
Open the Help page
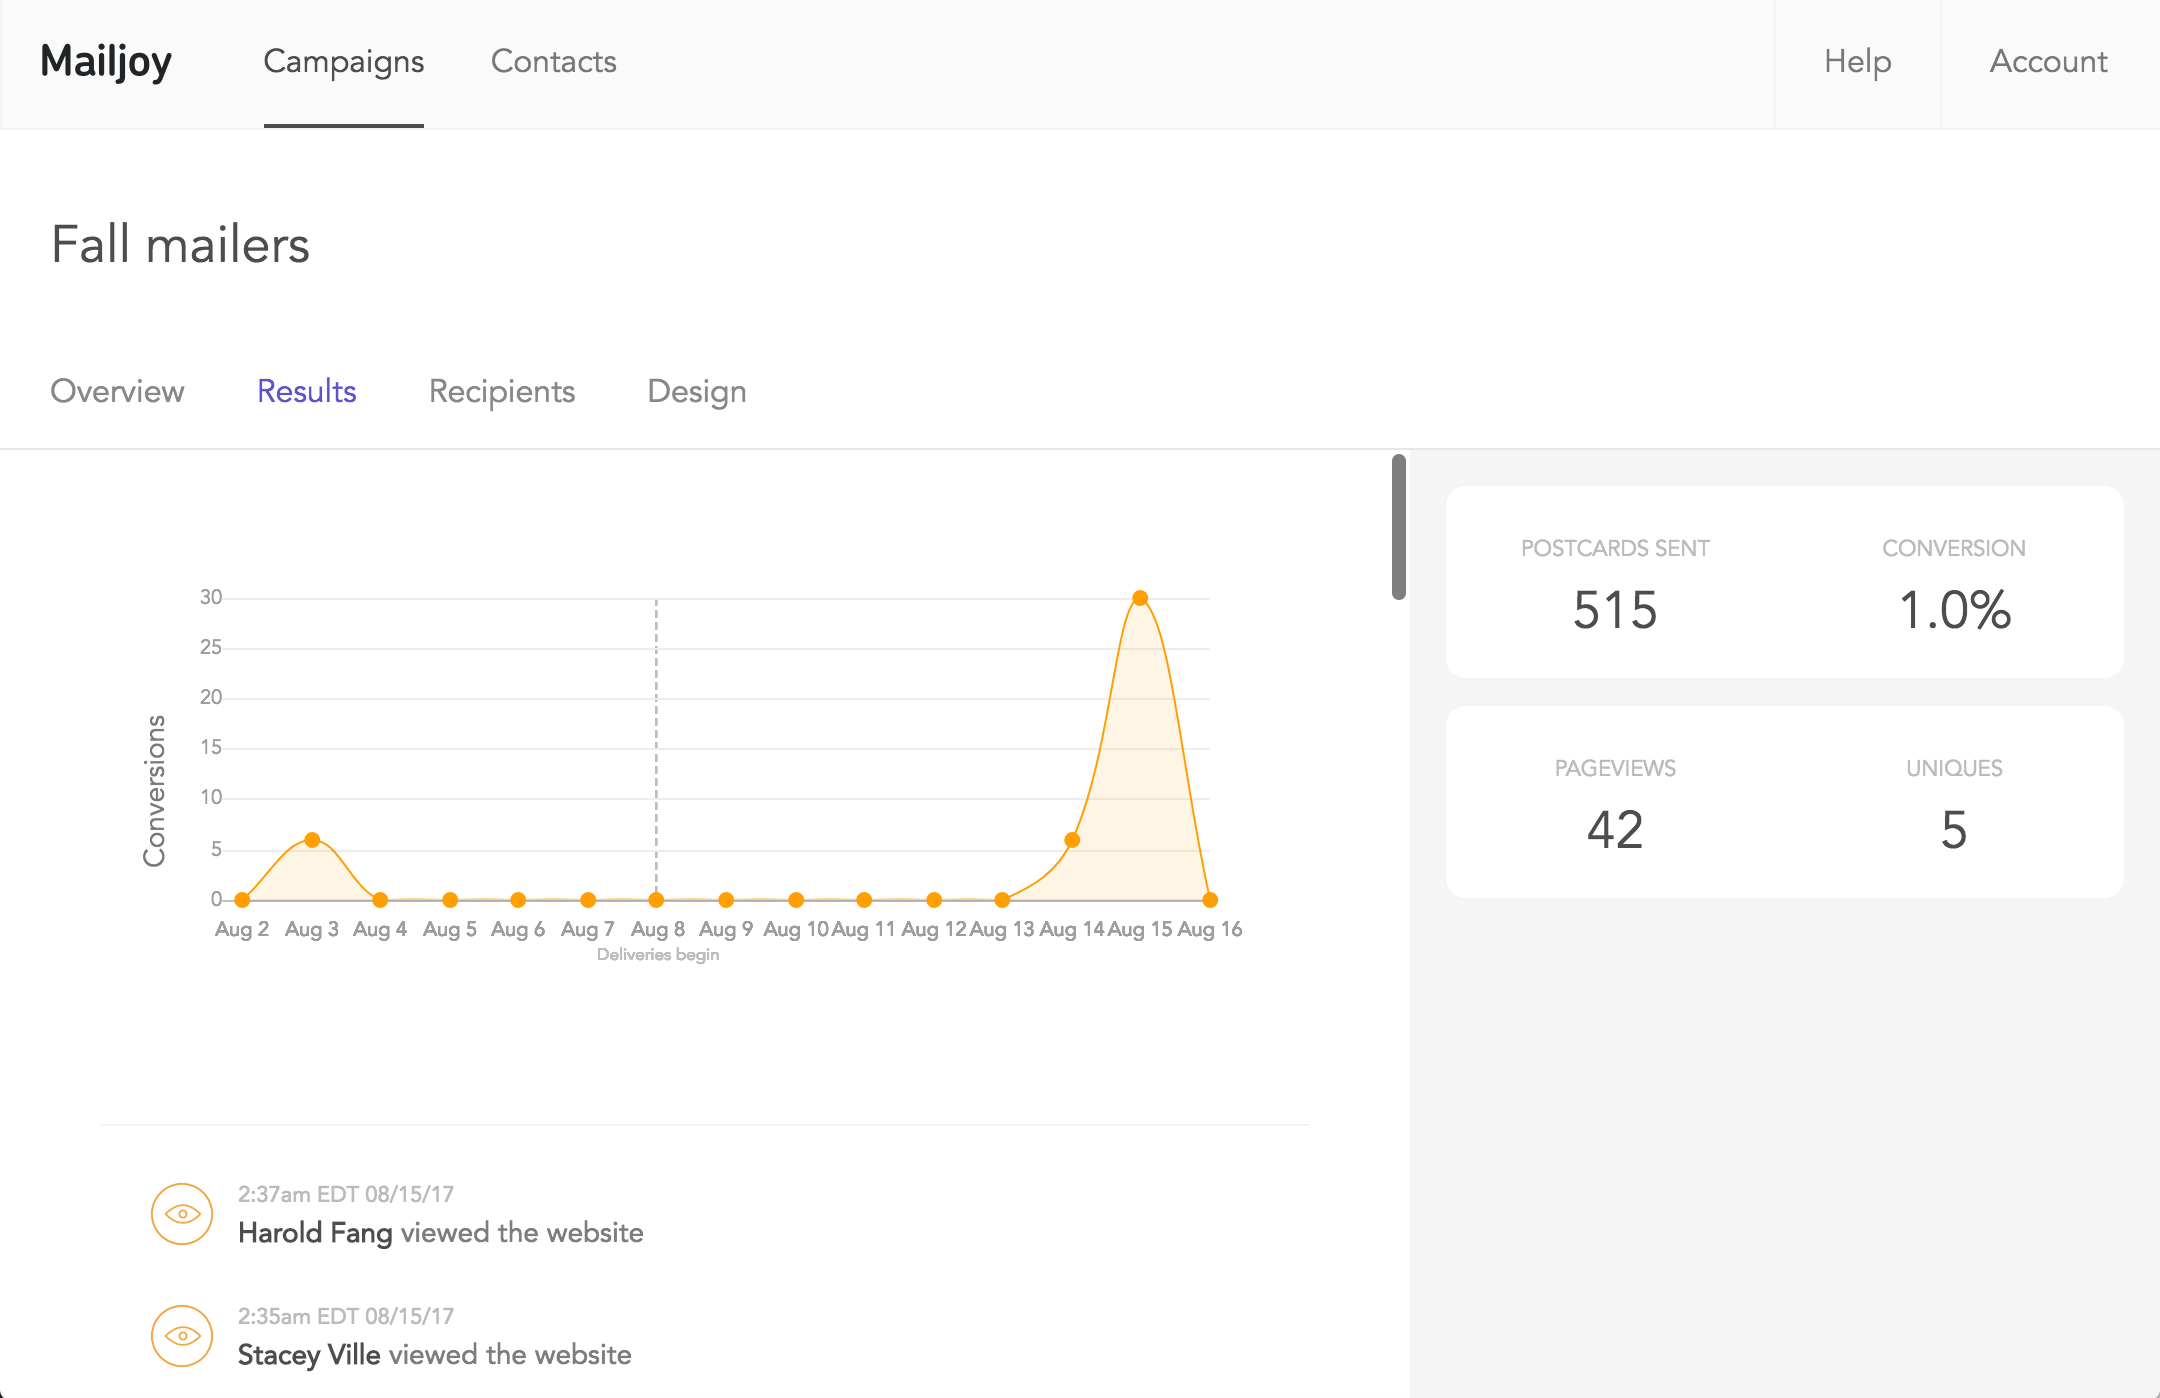[1857, 62]
